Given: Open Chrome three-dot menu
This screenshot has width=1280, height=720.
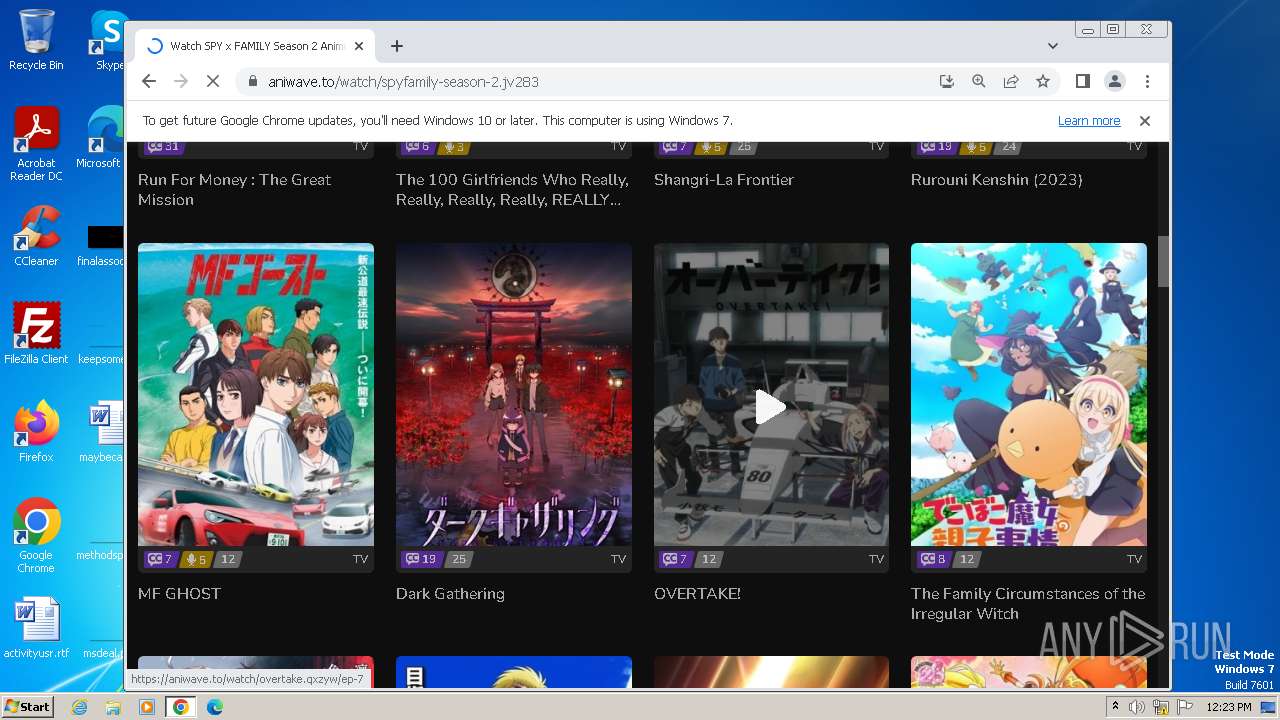Looking at the screenshot, I should pyautogui.click(x=1147, y=82).
